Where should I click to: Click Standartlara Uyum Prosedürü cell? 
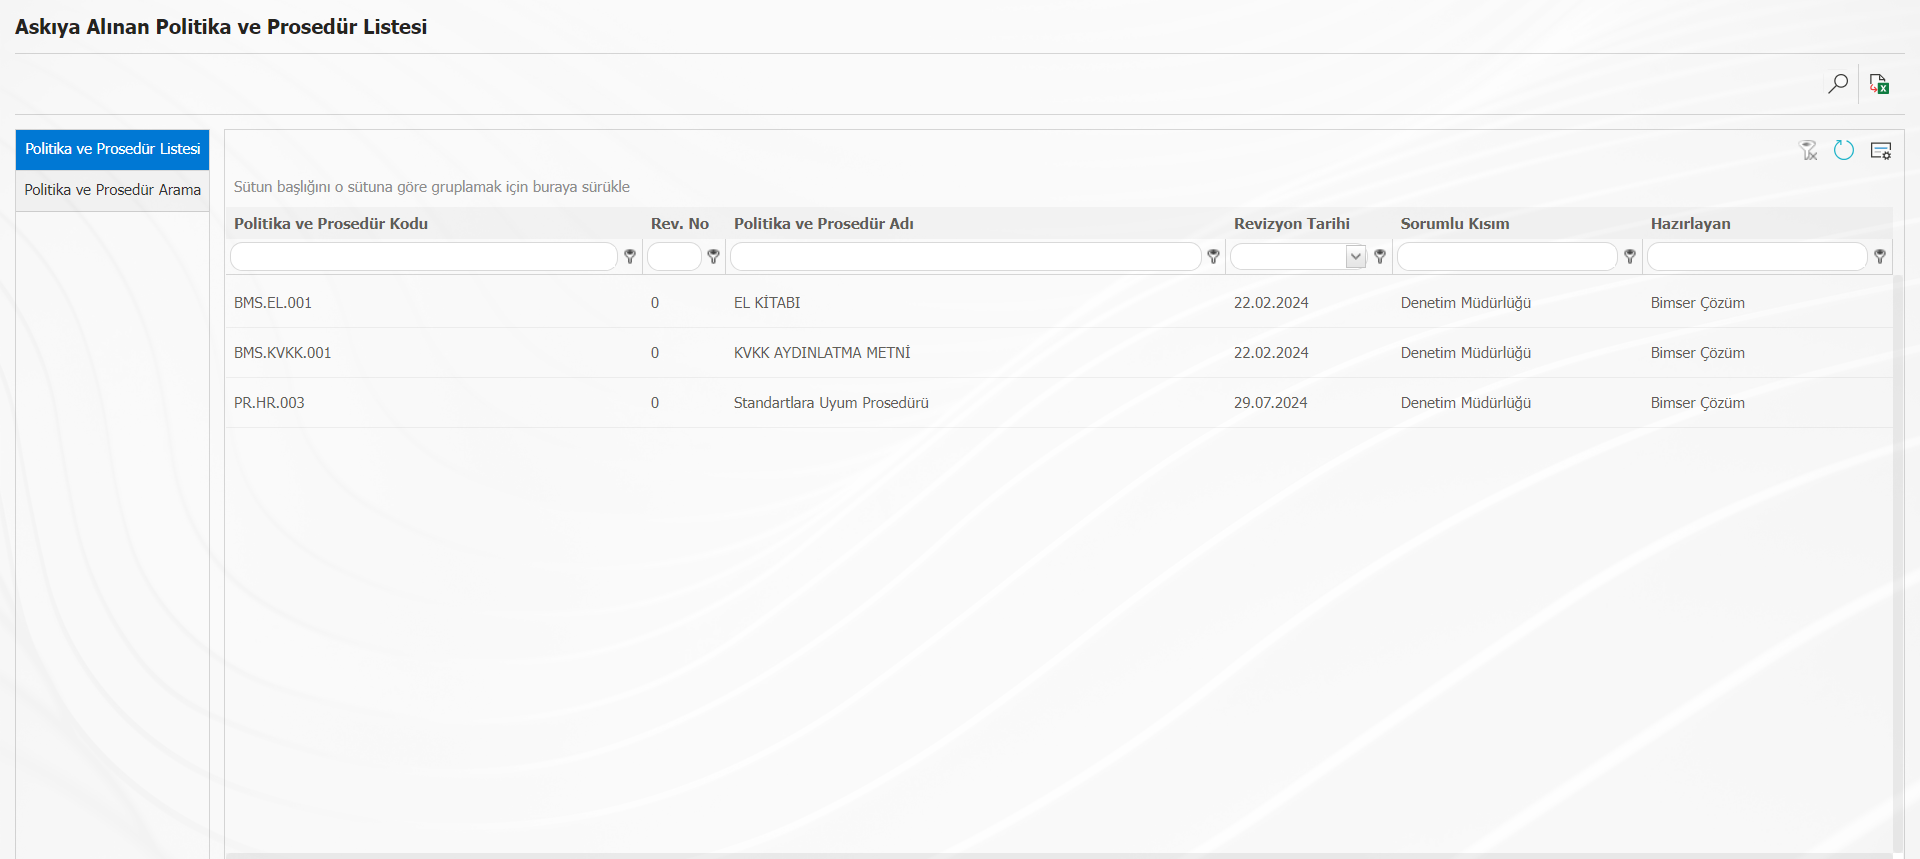tap(831, 403)
